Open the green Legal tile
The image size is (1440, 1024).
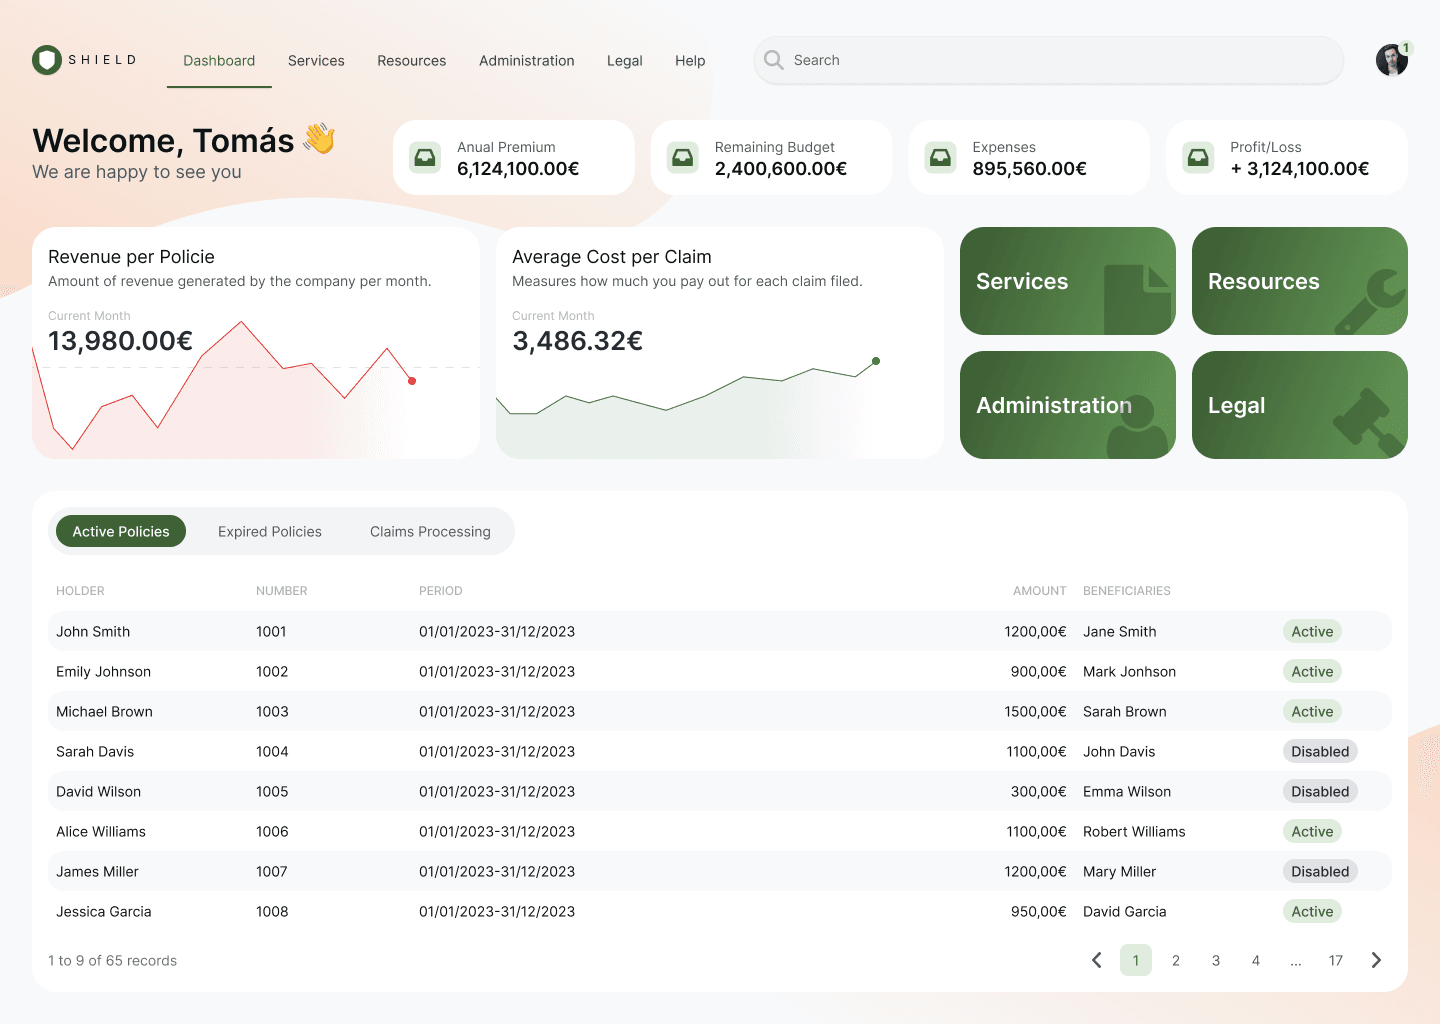[1299, 405]
